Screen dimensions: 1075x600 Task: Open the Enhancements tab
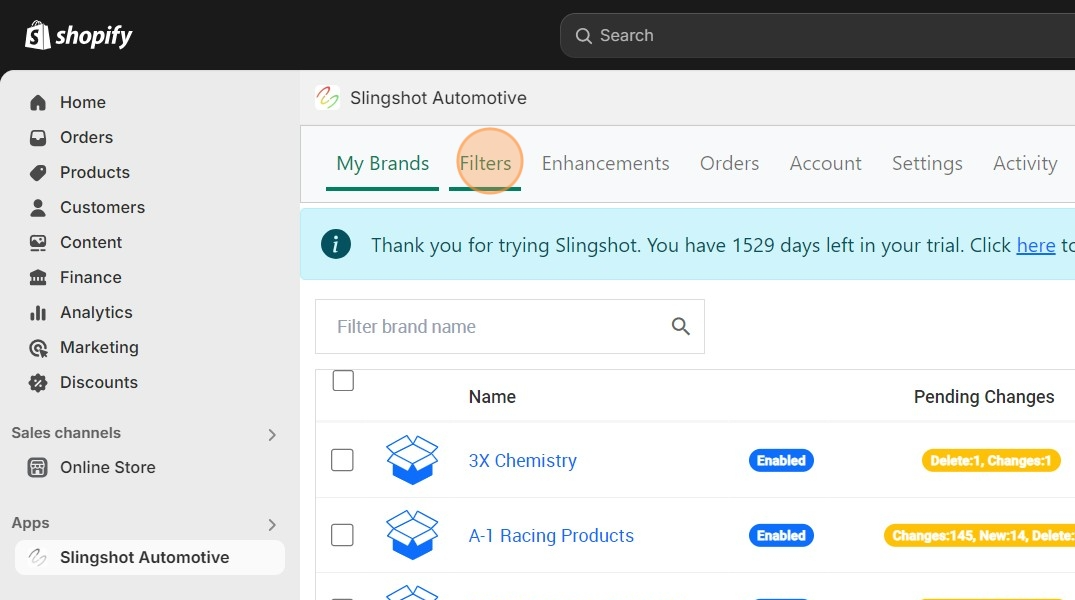click(605, 163)
